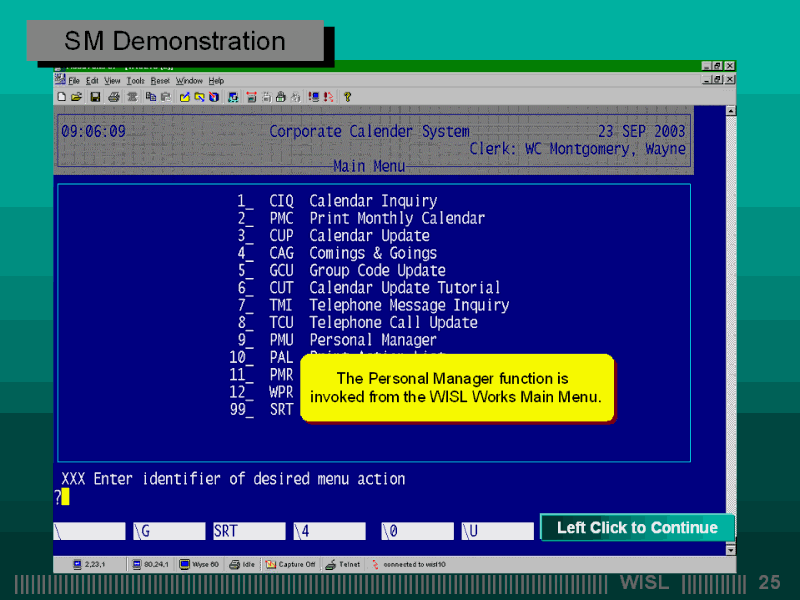Open the File menu

pos(74,81)
